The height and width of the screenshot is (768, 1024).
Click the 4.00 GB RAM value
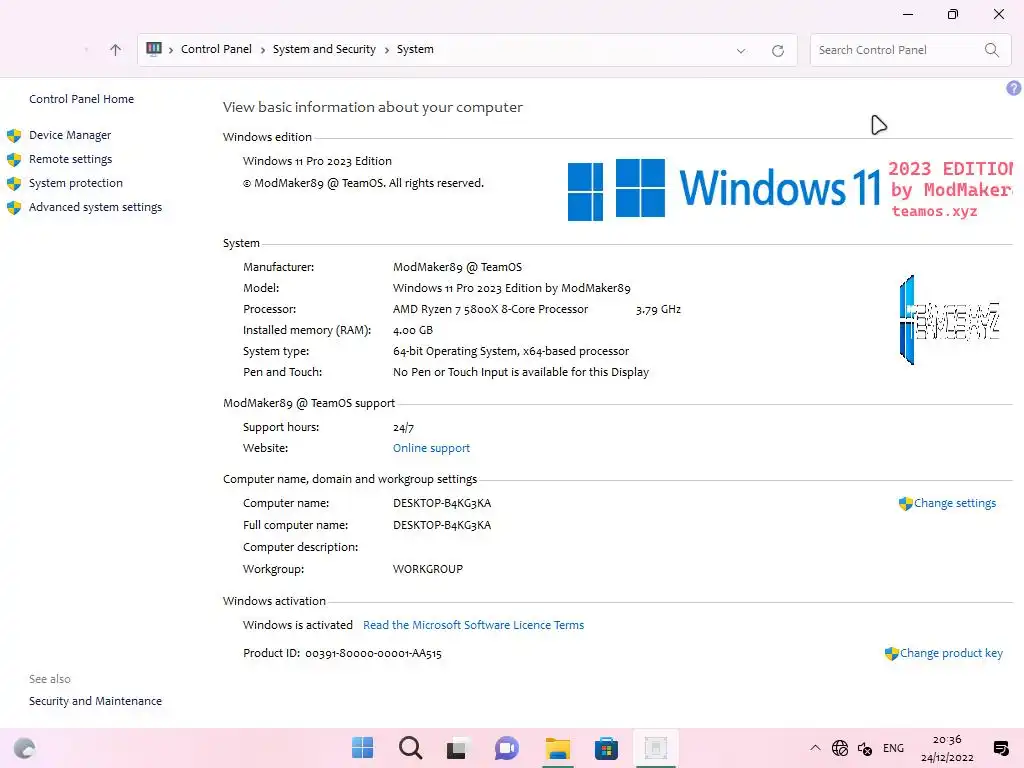click(413, 330)
